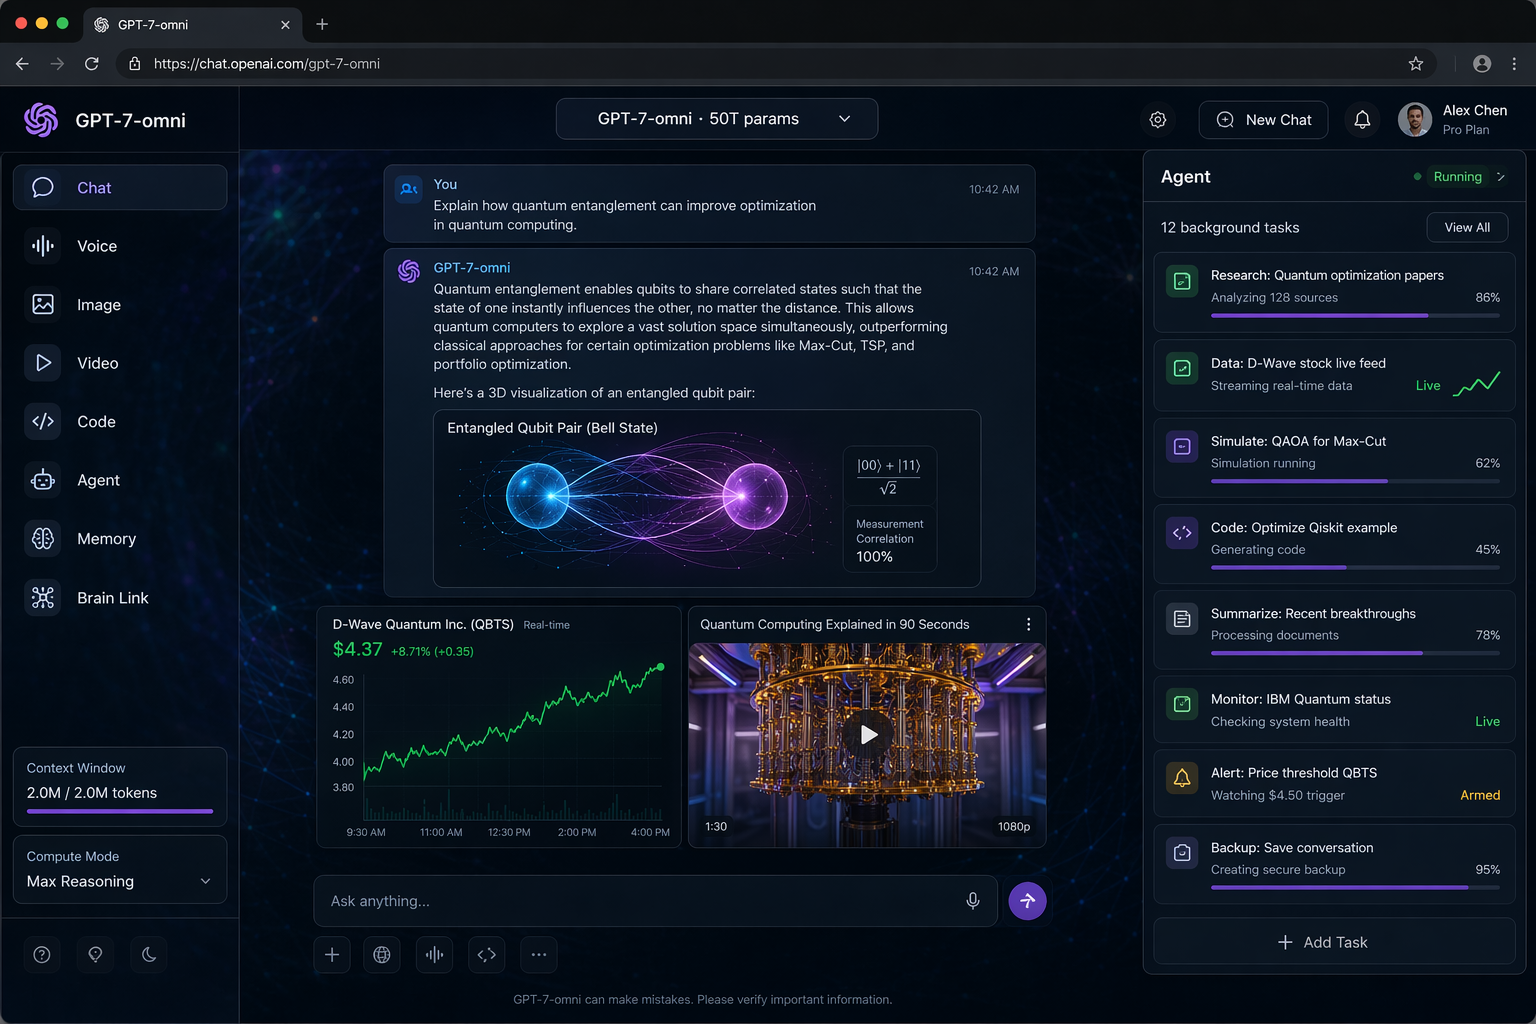
Task: Click the Simulate QAOA task icon
Action: 1182,447
